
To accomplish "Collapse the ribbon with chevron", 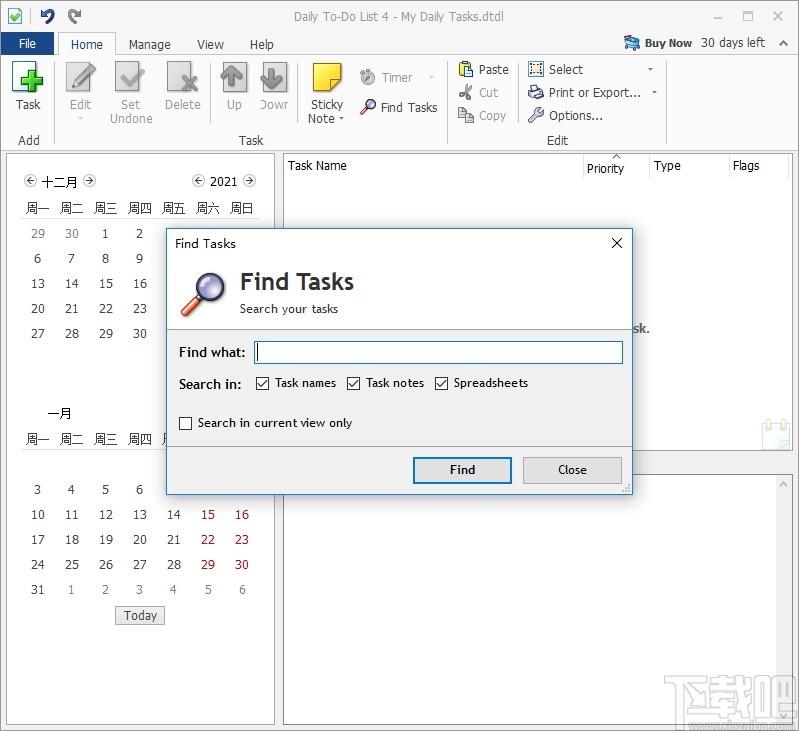I will pos(784,43).
